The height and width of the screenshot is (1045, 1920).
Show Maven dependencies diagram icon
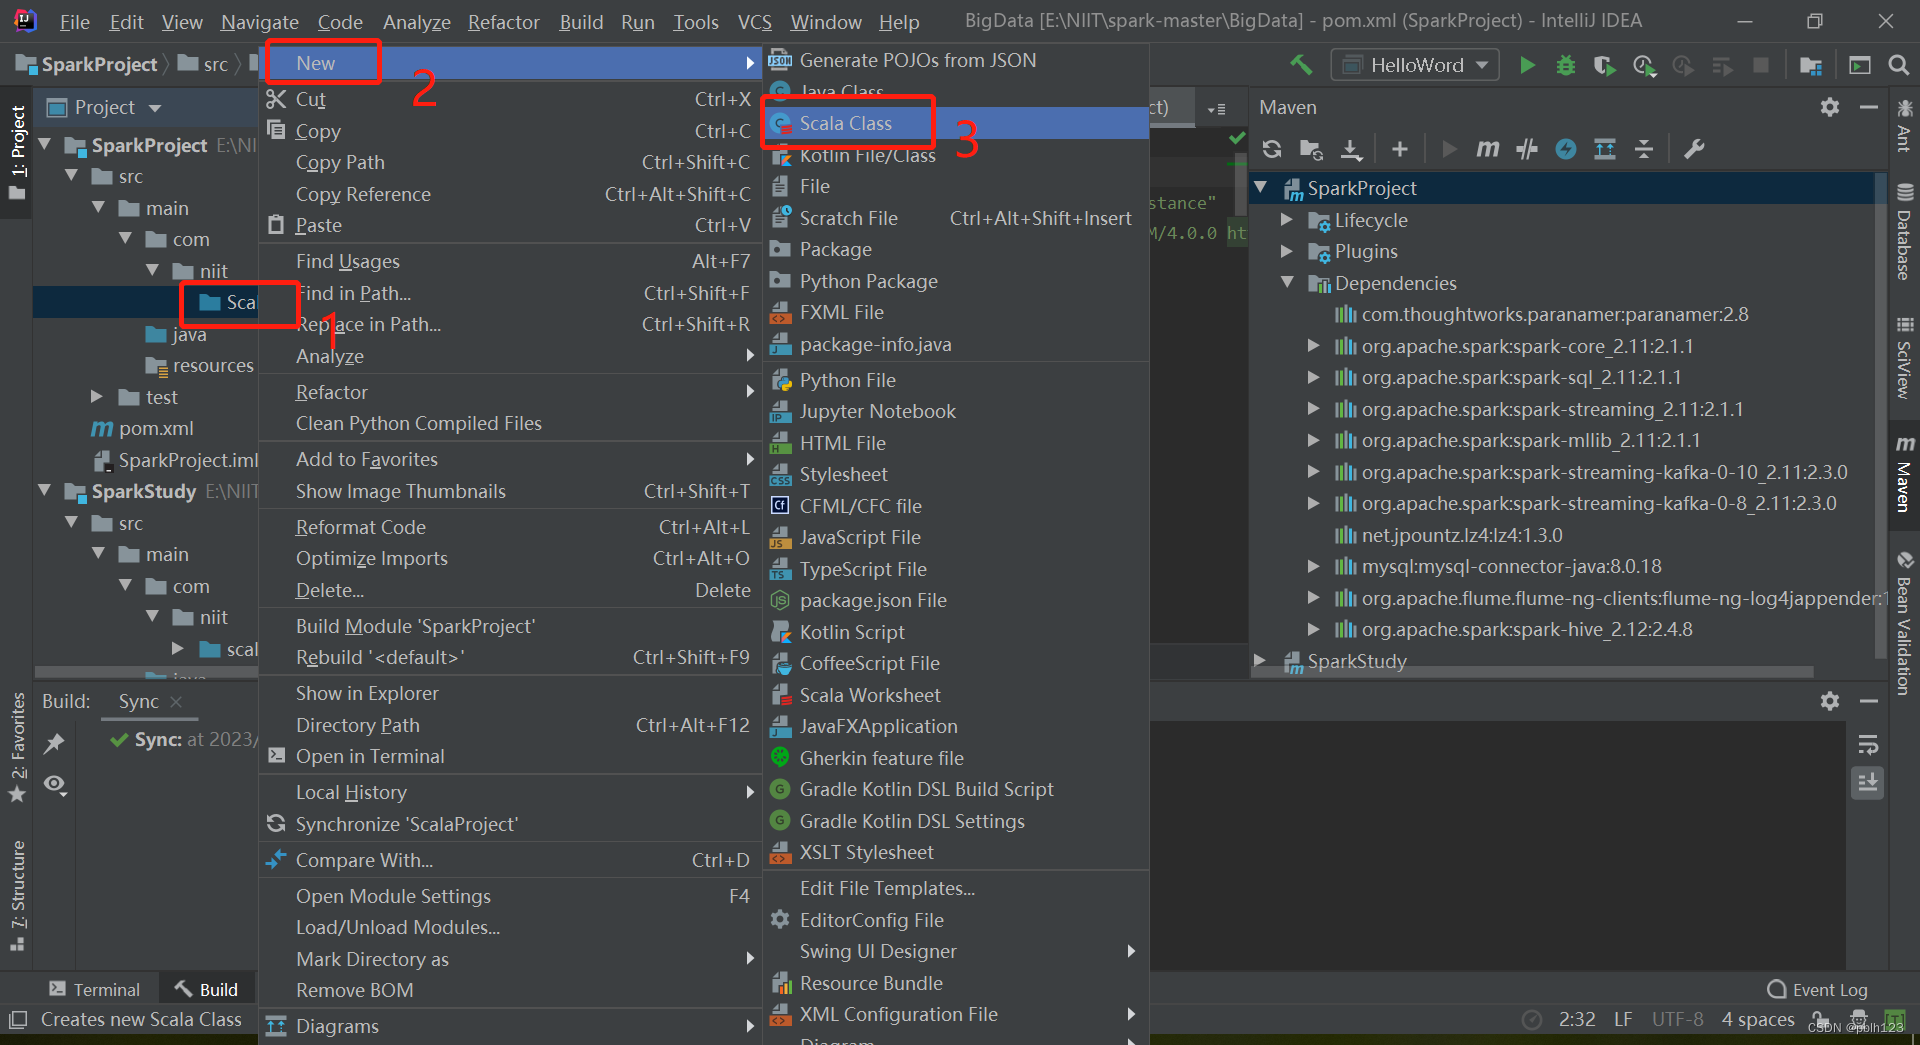tap(1605, 149)
